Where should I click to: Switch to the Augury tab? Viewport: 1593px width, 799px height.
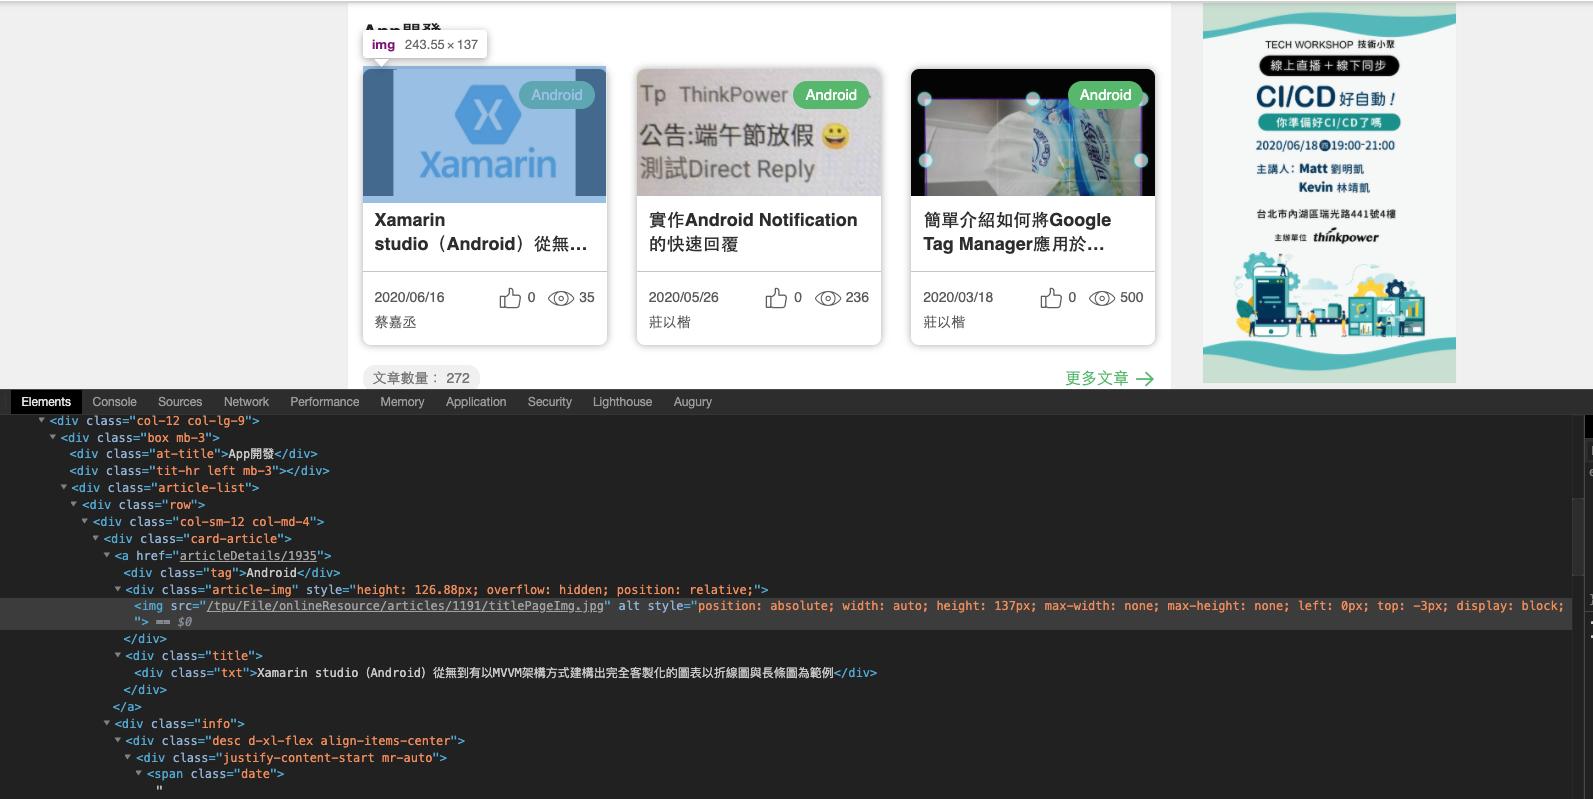point(692,402)
